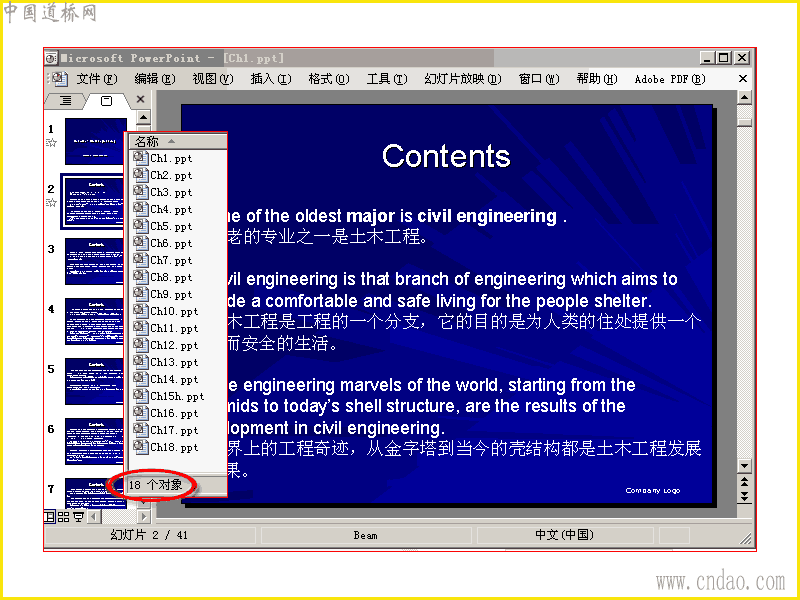
Task: Click the normal view icon at bottom left
Action: (x=50, y=517)
